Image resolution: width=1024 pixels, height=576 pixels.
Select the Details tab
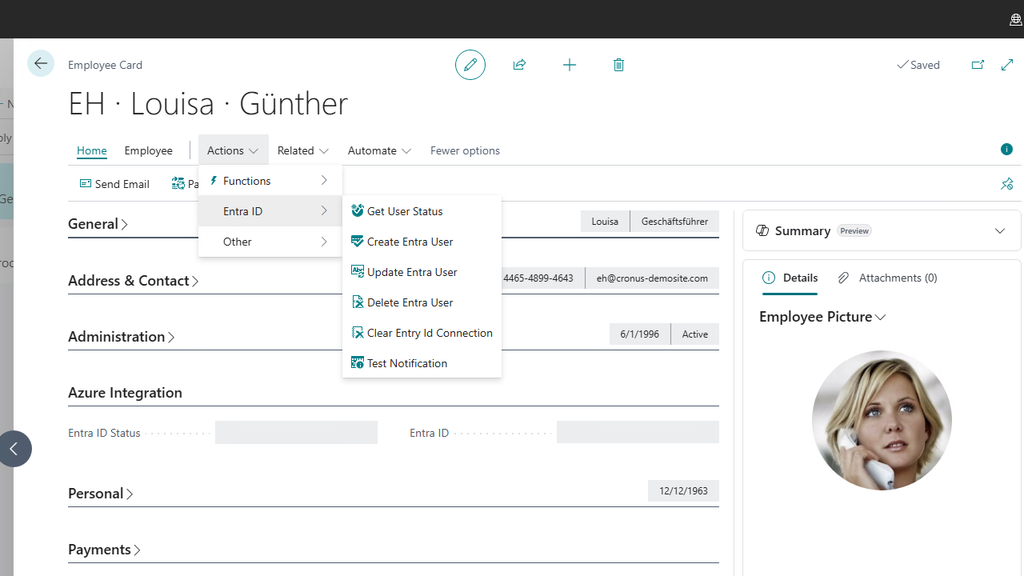tap(790, 278)
